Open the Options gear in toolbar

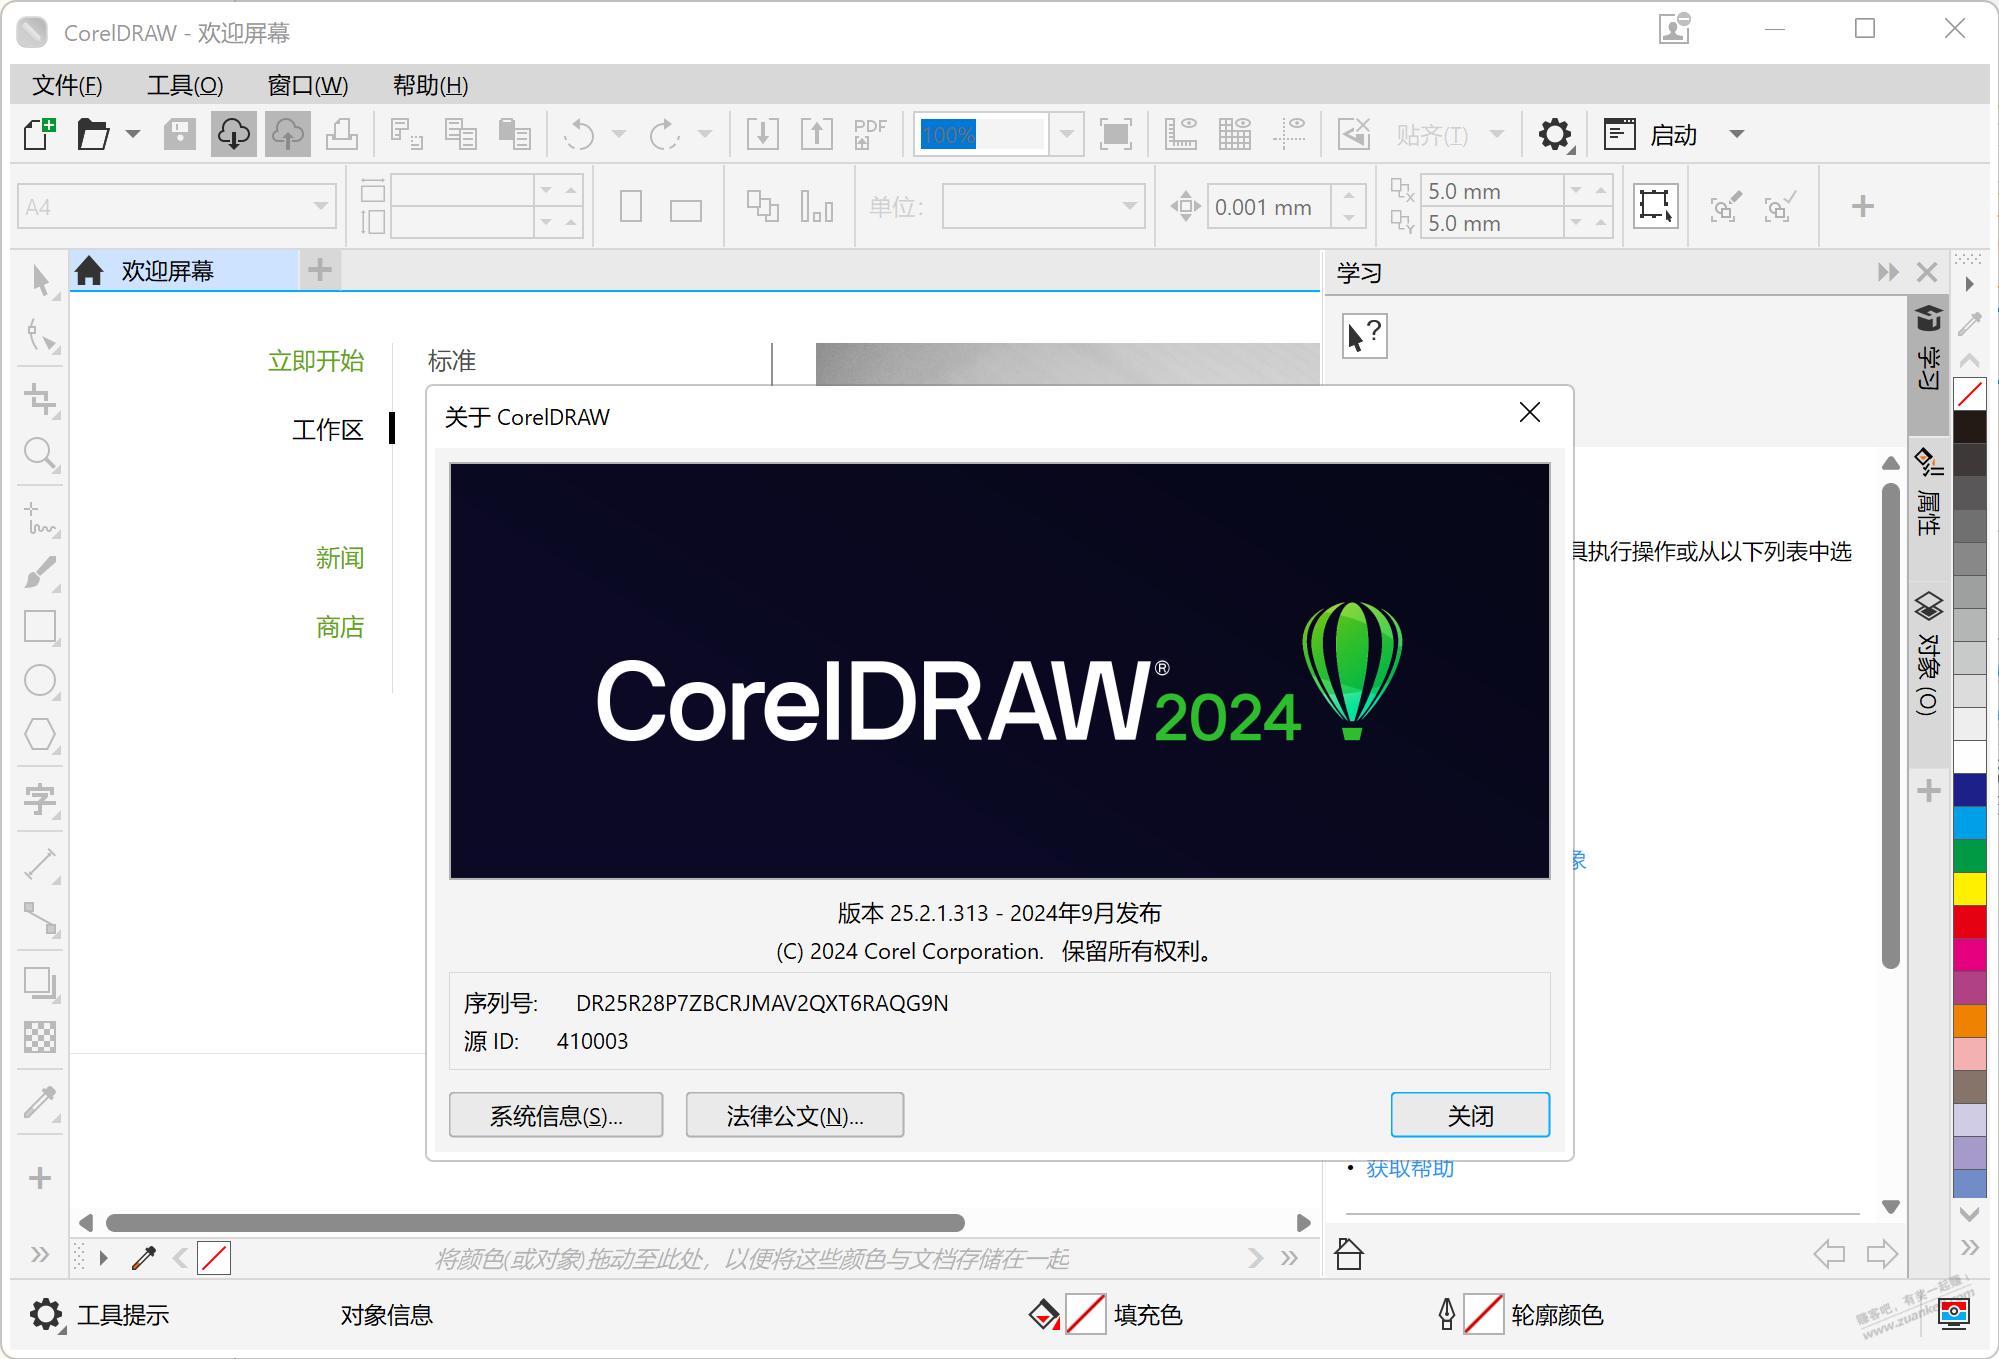[x=1554, y=134]
